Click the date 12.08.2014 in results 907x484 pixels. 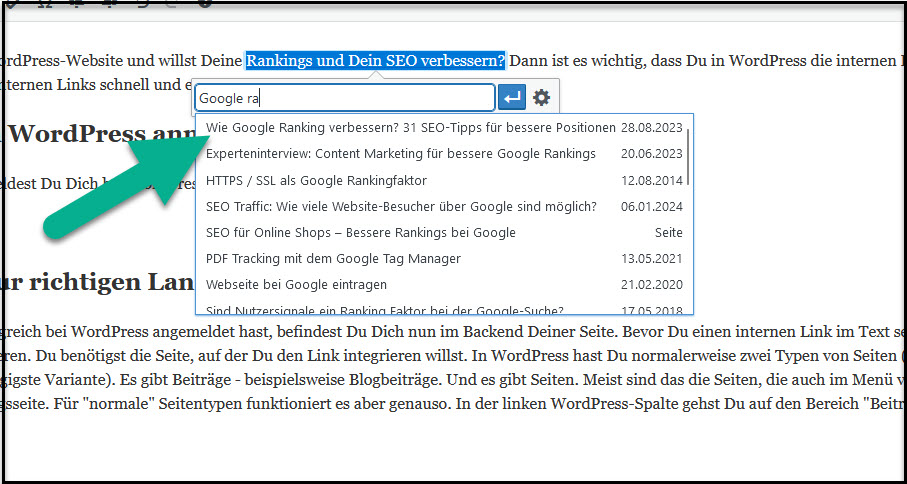[652, 180]
